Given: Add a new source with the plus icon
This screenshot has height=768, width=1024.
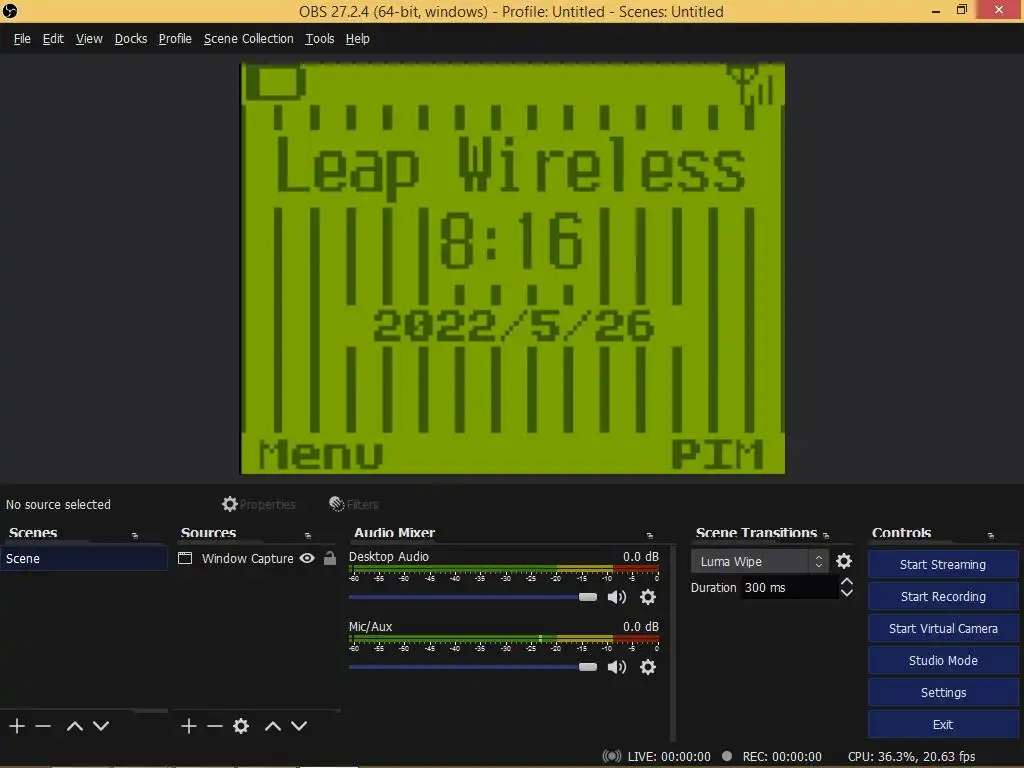Looking at the screenshot, I should point(189,726).
